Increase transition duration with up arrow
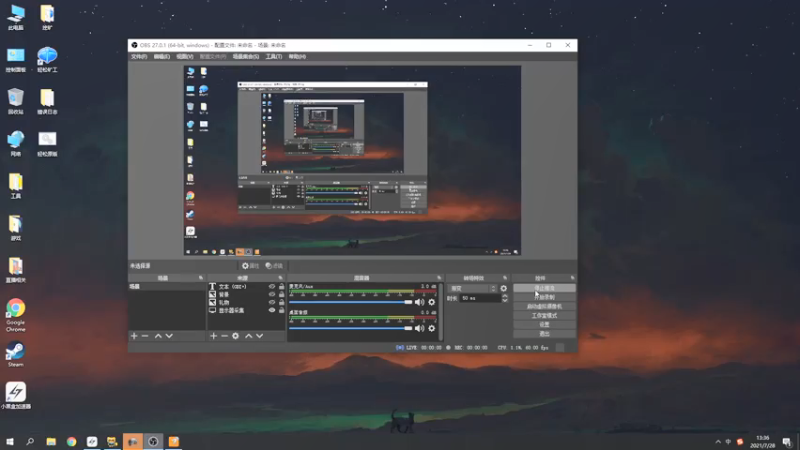Image resolution: width=800 pixels, height=450 pixels. [x=505, y=296]
